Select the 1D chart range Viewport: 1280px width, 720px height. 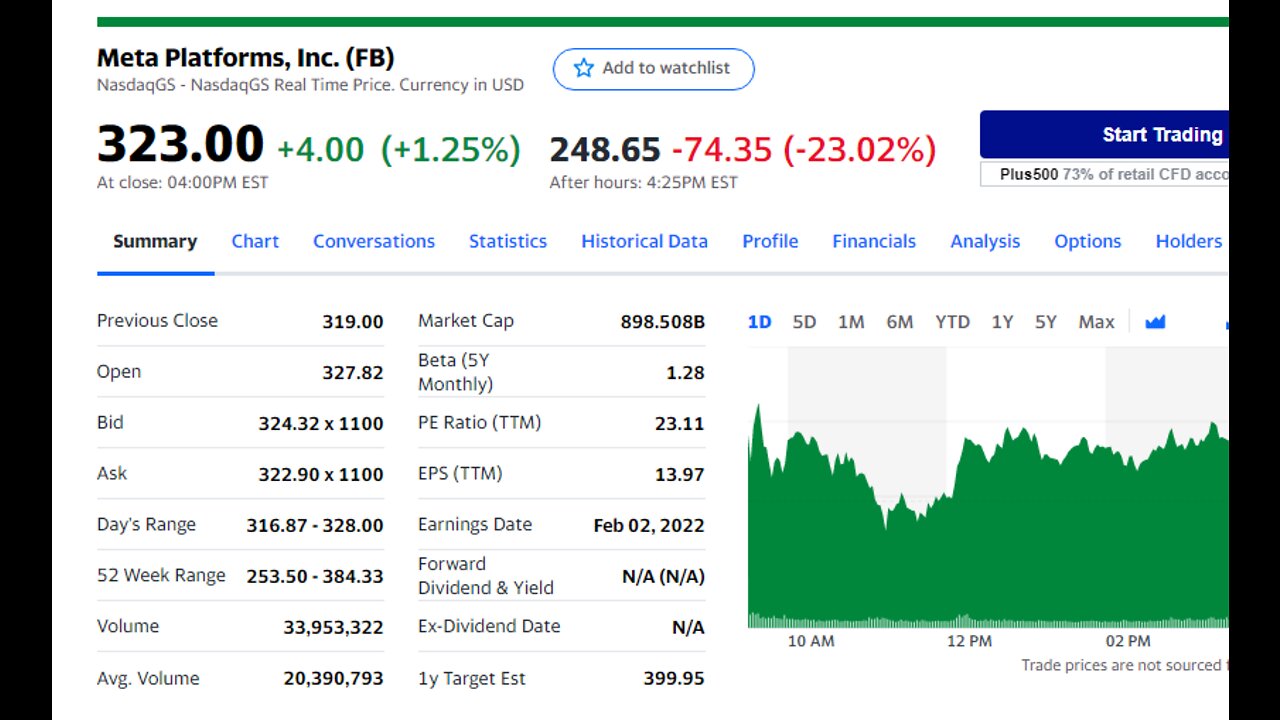point(760,322)
